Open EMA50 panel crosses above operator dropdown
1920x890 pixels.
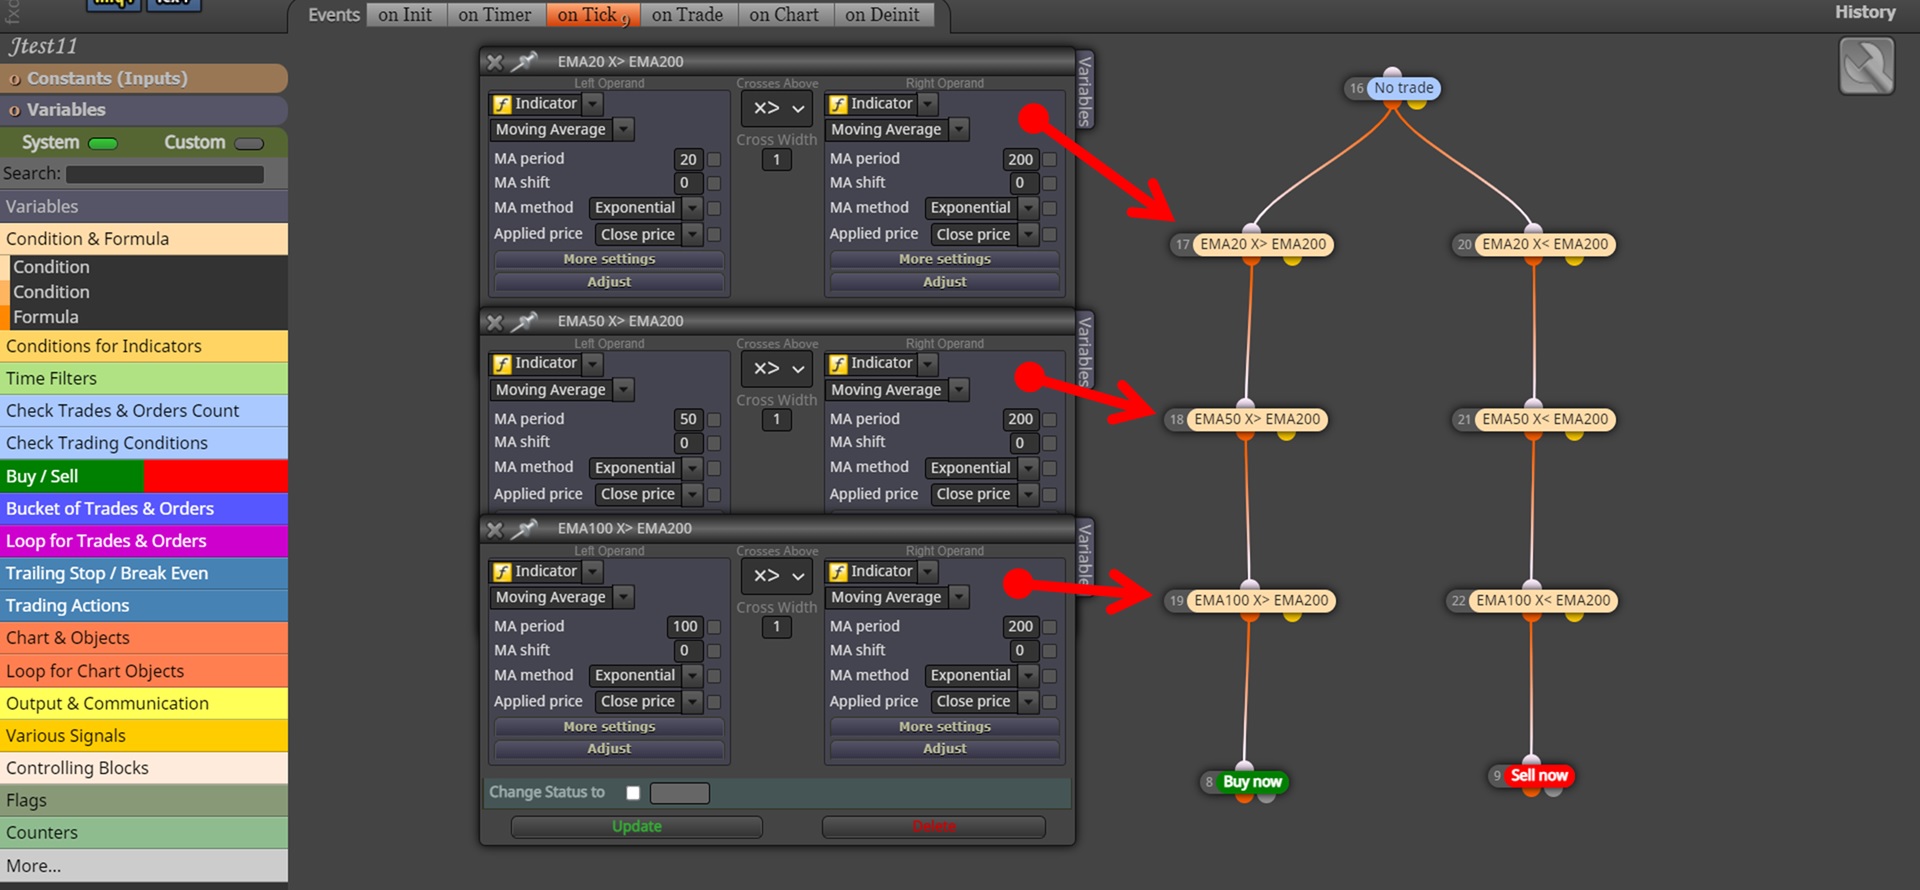(777, 368)
